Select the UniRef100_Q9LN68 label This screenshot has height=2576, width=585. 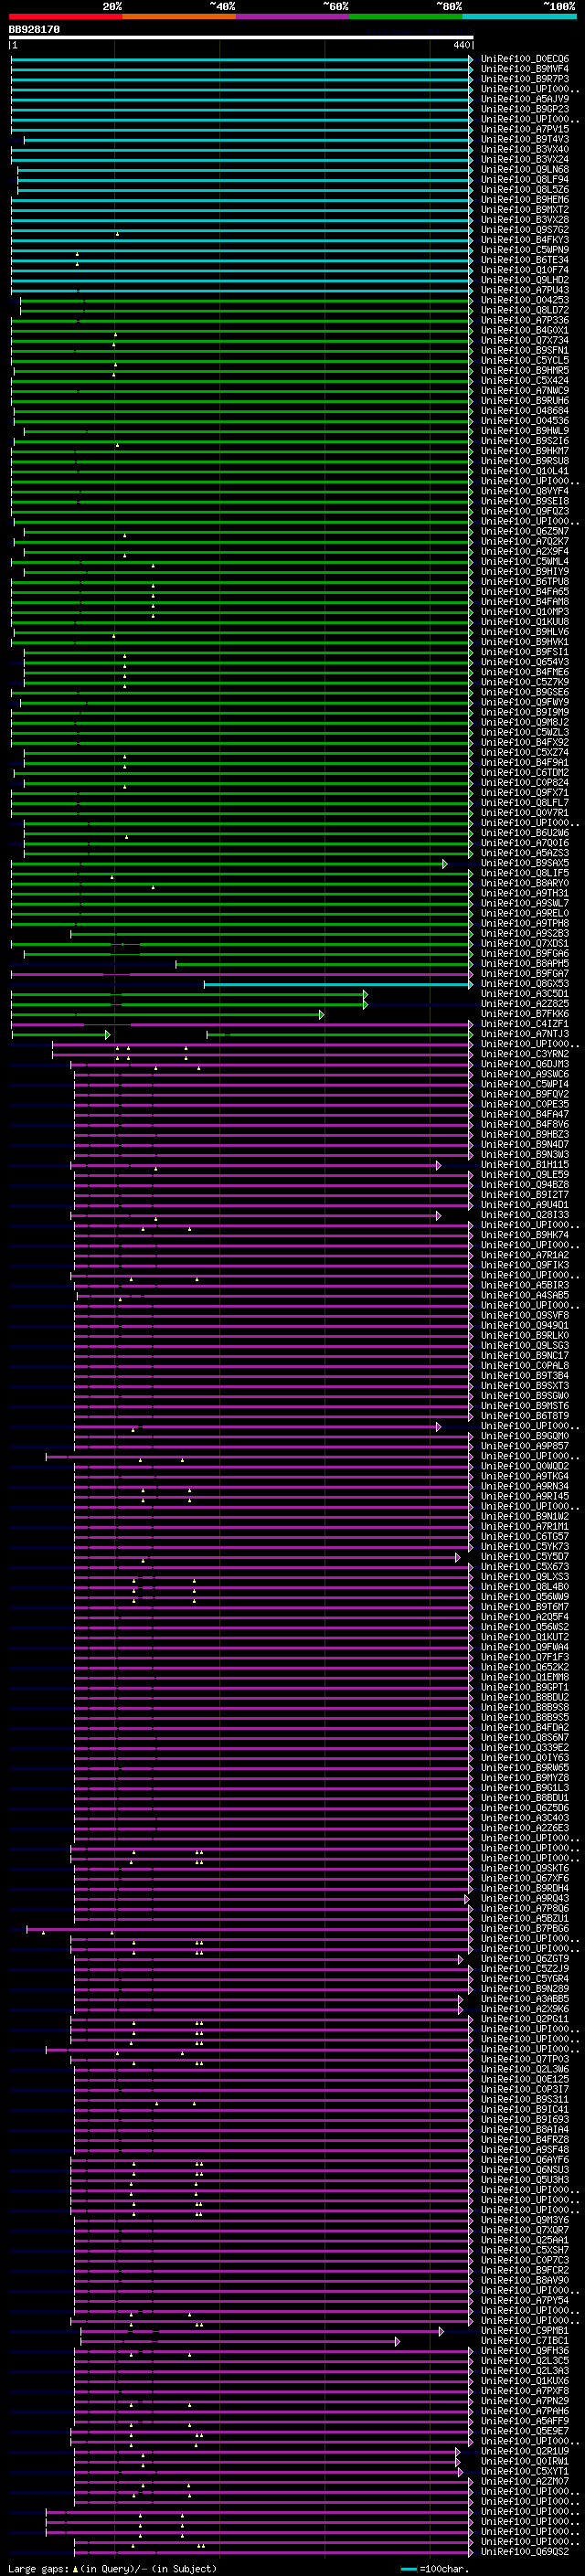point(525,169)
